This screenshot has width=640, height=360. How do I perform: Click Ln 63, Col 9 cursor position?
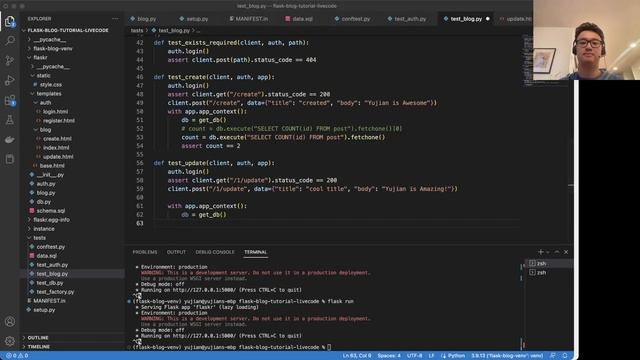click(357, 356)
